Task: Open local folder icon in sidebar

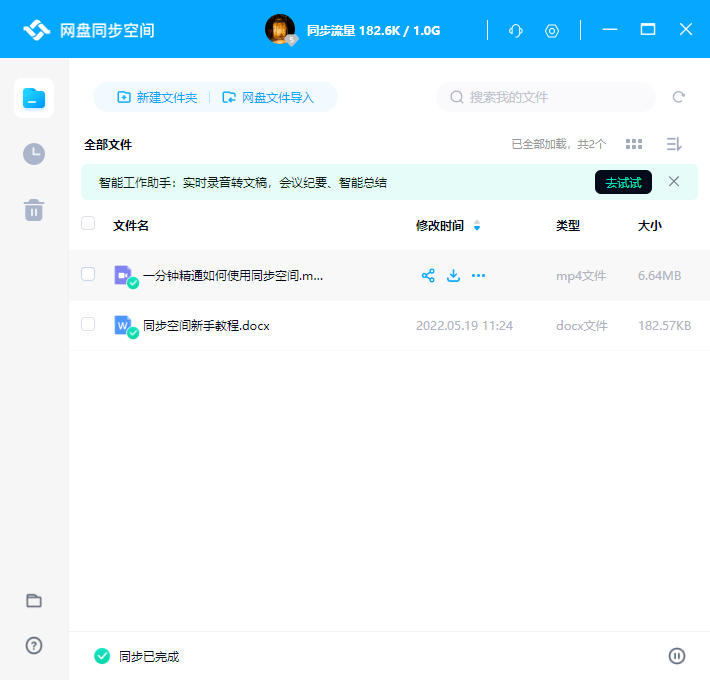Action: tap(34, 601)
